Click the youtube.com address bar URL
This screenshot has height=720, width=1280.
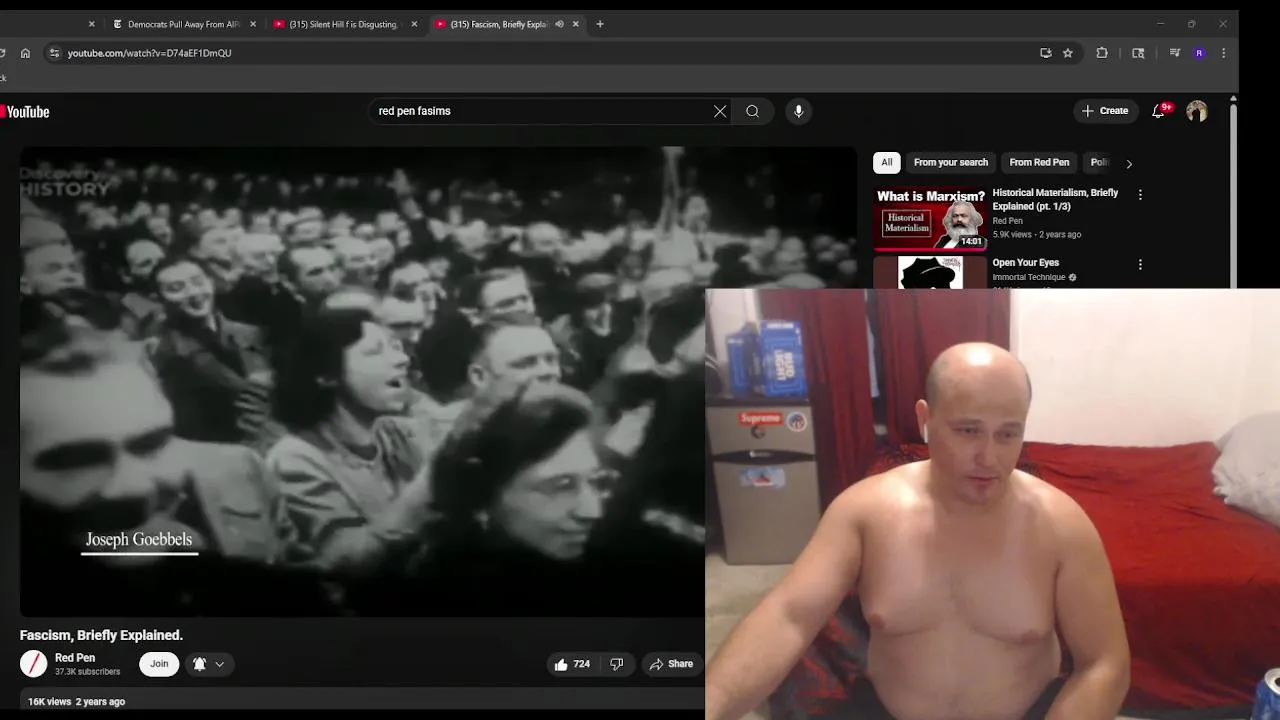(149, 53)
